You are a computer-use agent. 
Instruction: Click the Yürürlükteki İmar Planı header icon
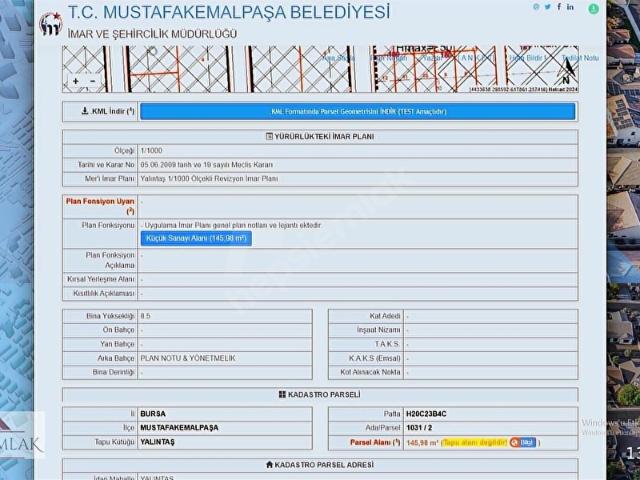(x=269, y=136)
